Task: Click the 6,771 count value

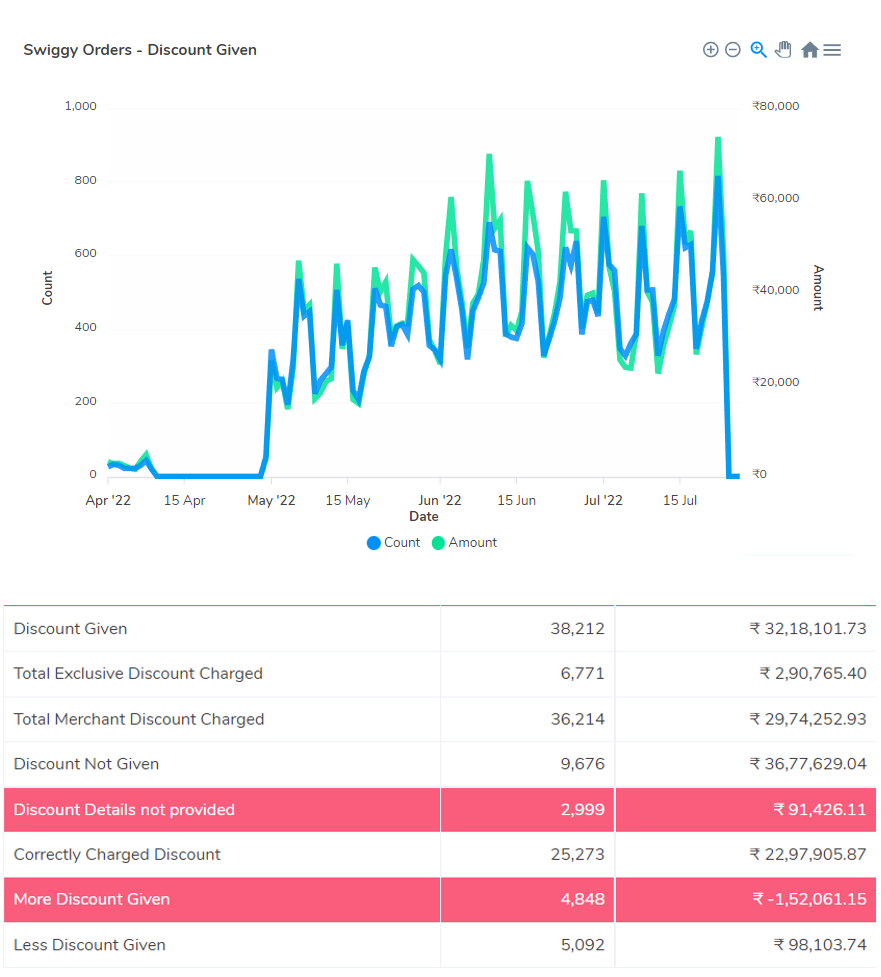Action: click(583, 674)
